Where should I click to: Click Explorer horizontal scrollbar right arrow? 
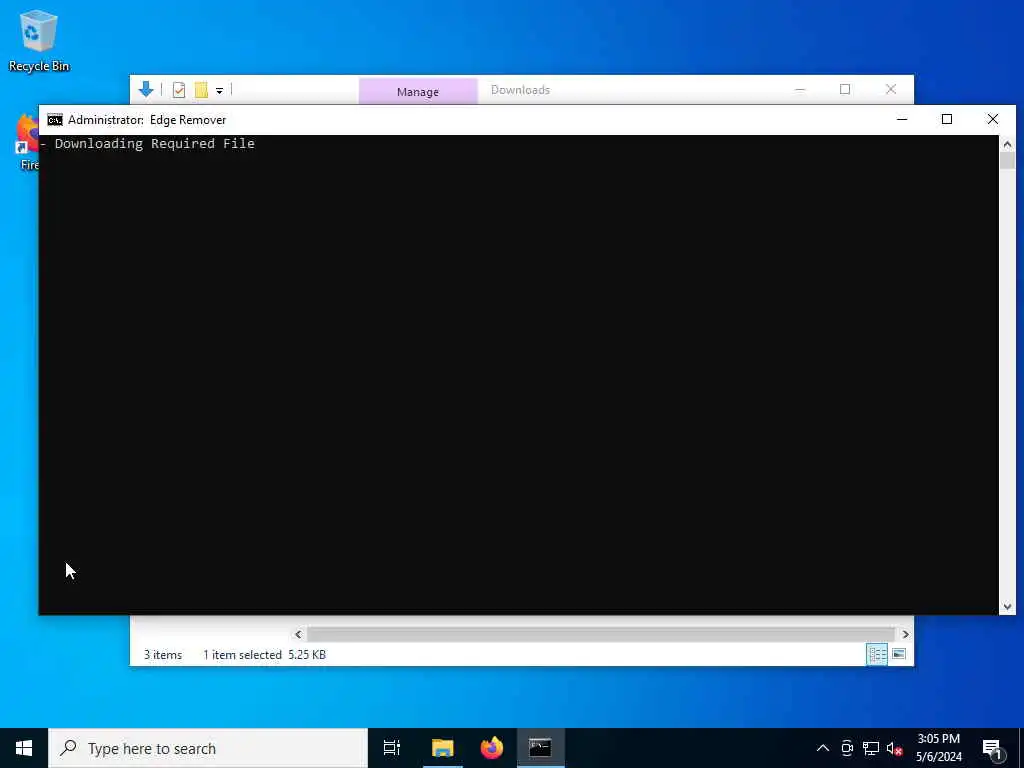point(905,634)
